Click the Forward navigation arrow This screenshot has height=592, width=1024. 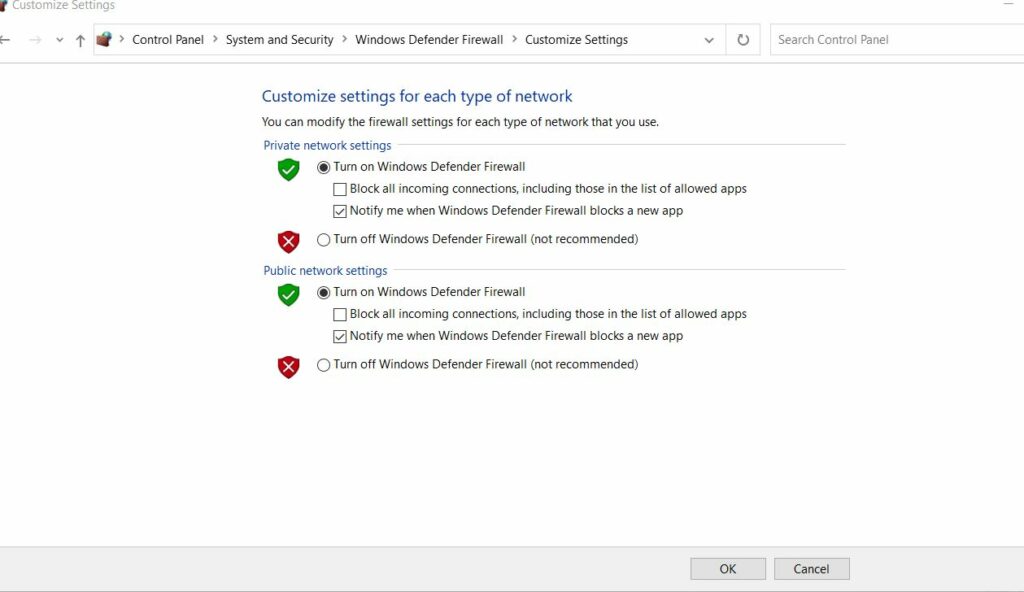click(x=35, y=40)
